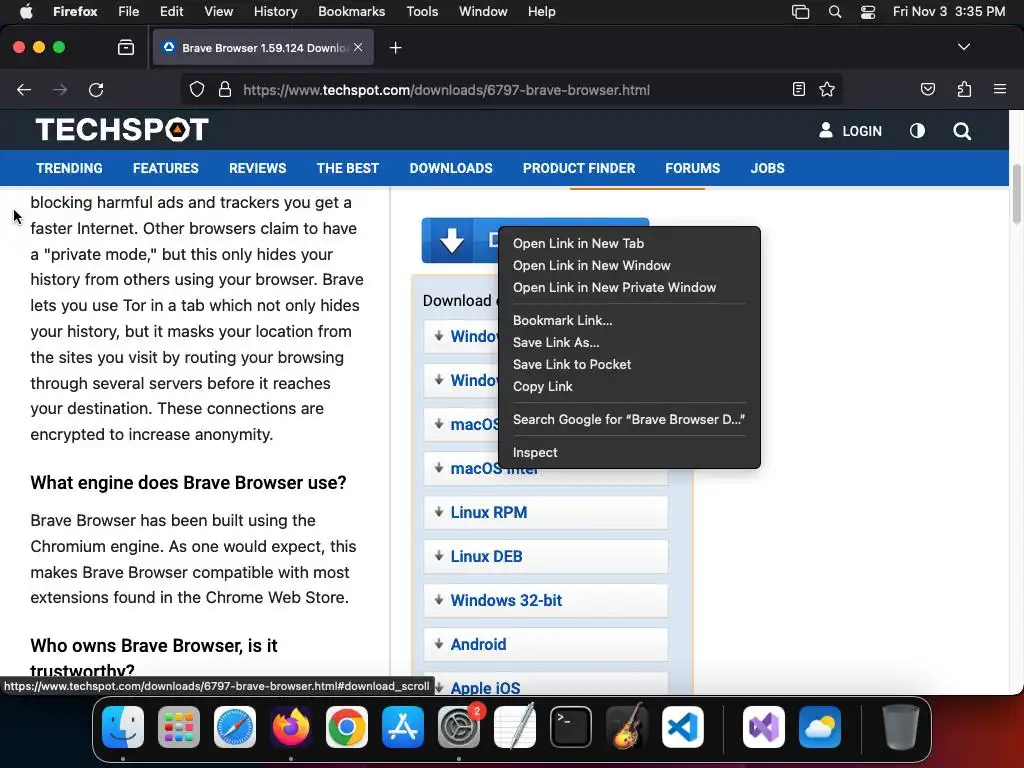This screenshot has height=768, width=1024.
Task: Go to REVIEWS section
Action: [x=257, y=168]
